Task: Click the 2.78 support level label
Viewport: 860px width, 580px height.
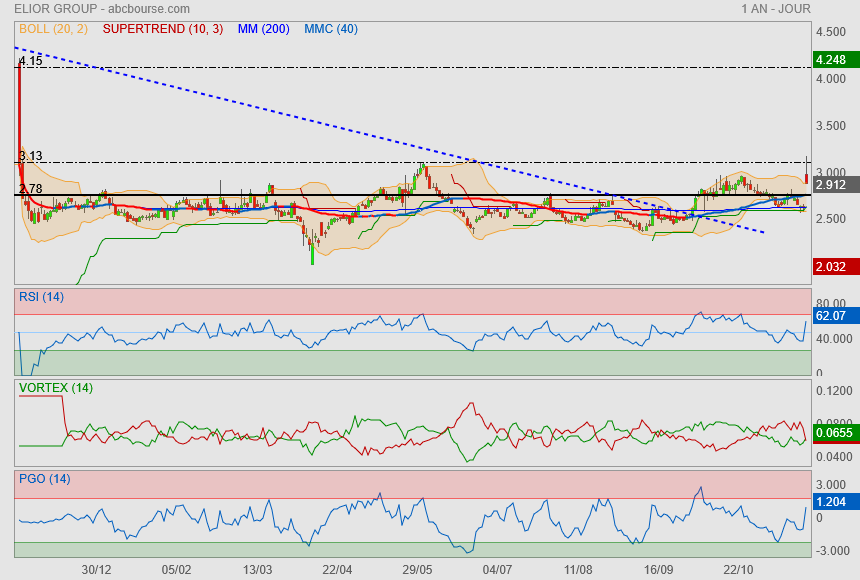Action: (30, 189)
